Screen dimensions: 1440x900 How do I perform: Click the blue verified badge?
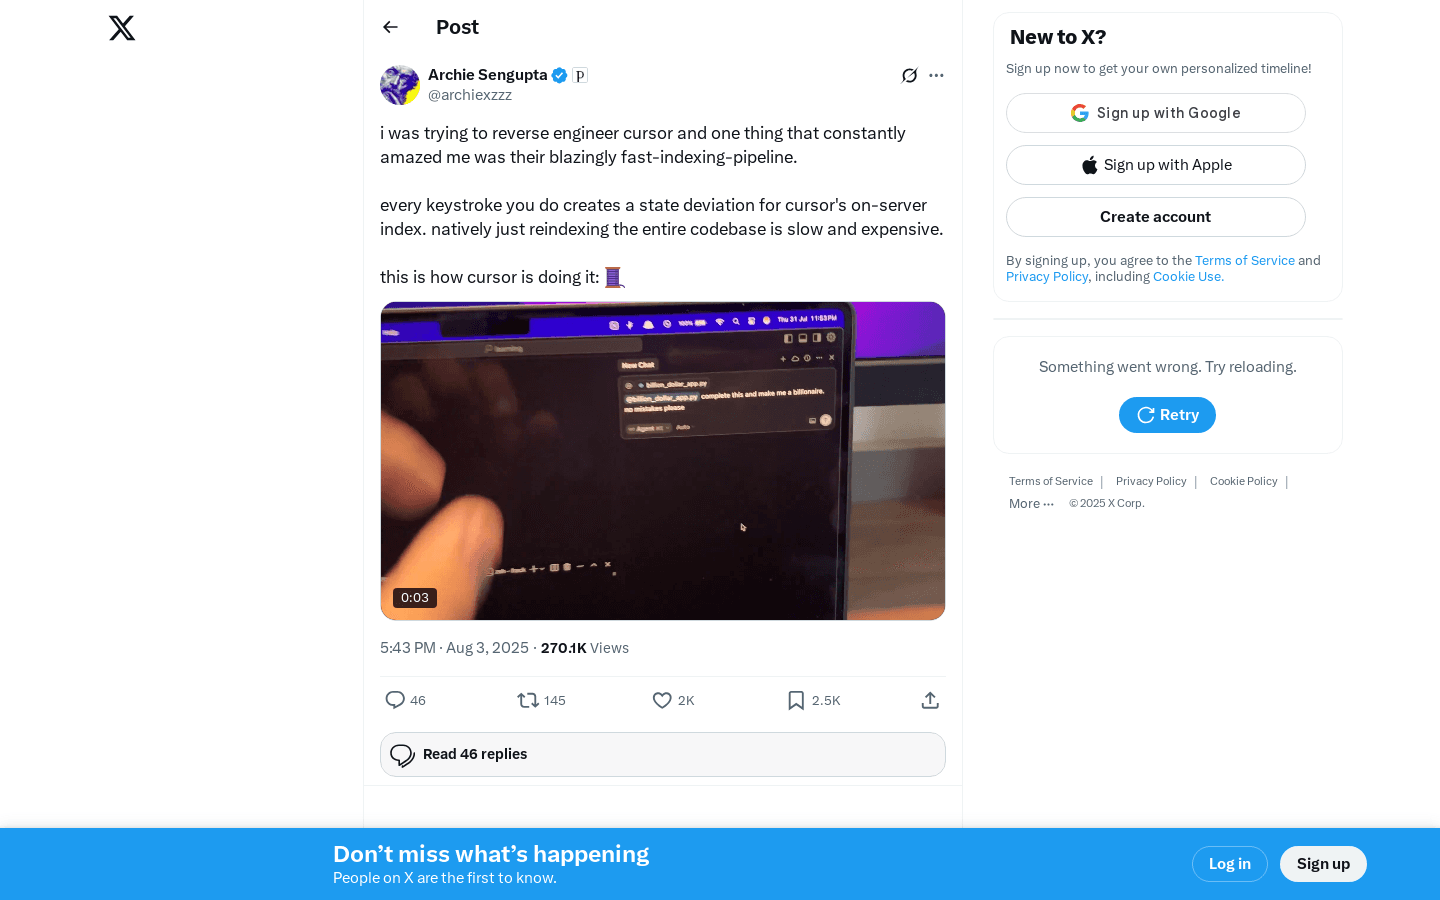coord(560,75)
